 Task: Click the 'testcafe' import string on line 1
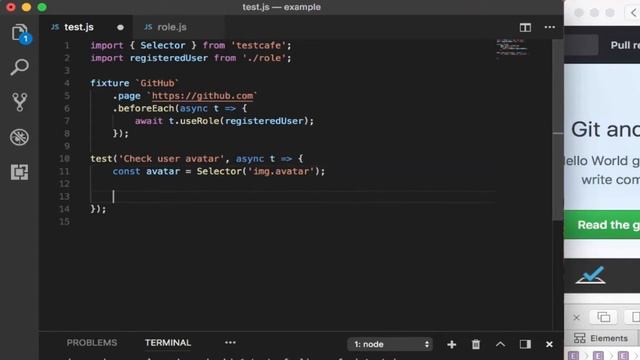pos(258,45)
